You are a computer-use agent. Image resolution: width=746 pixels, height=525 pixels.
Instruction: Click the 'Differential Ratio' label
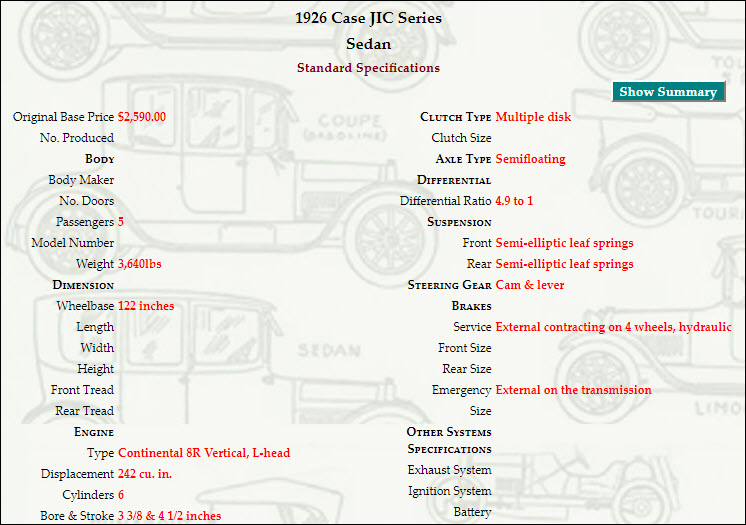(446, 201)
